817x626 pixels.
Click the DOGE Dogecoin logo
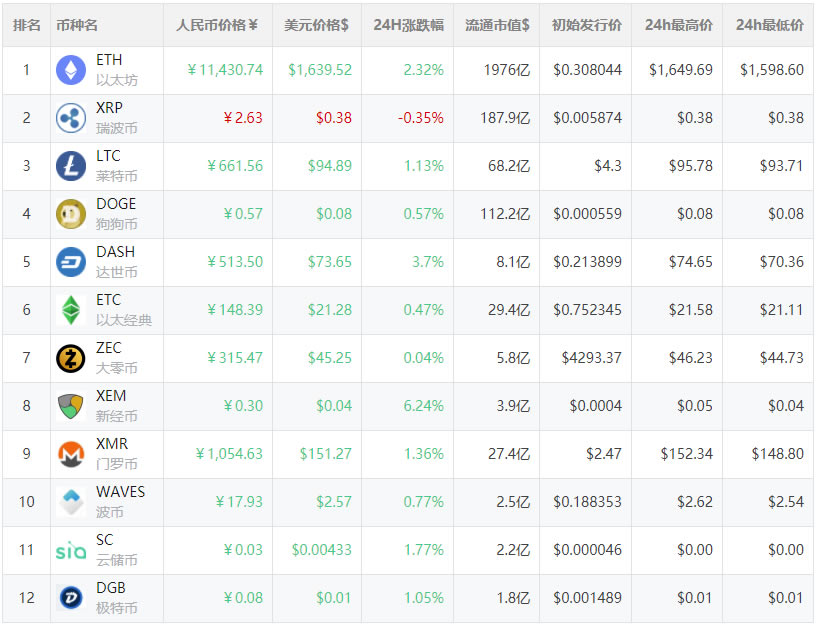[71, 214]
